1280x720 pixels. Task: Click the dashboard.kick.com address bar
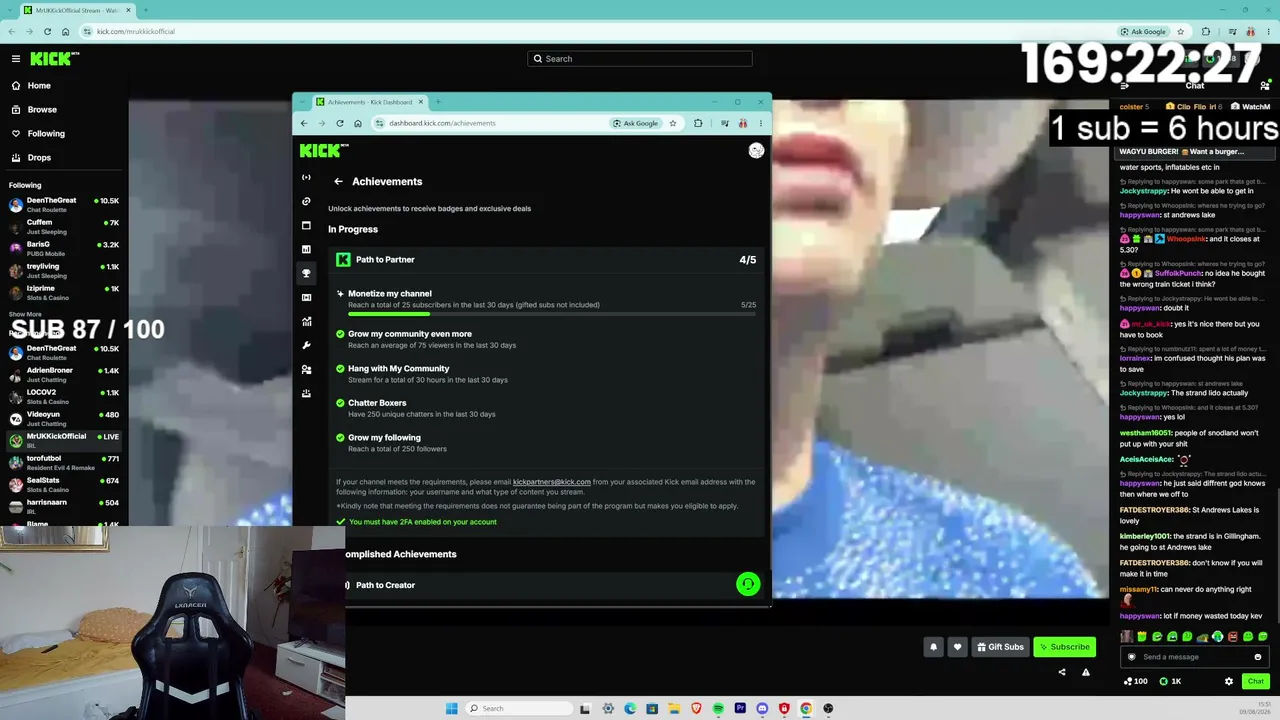click(490, 123)
